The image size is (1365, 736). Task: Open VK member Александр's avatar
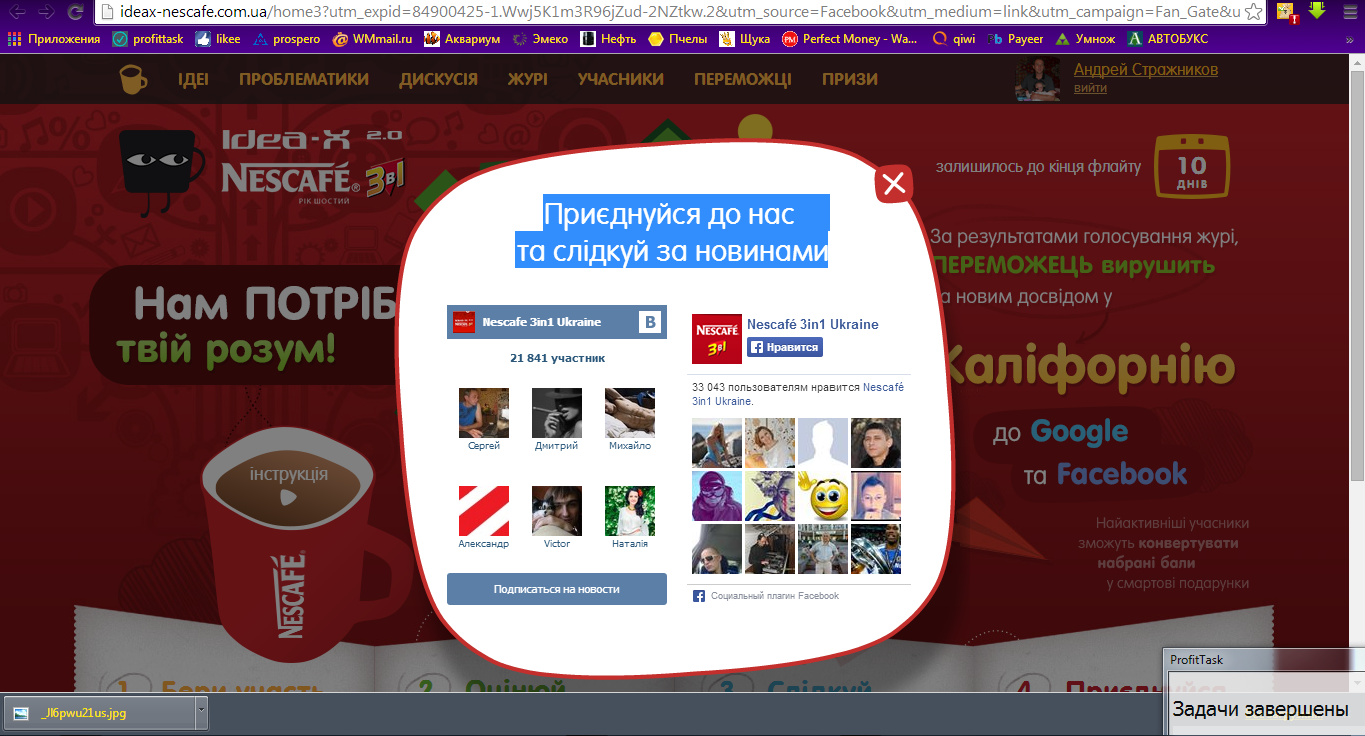click(484, 511)
